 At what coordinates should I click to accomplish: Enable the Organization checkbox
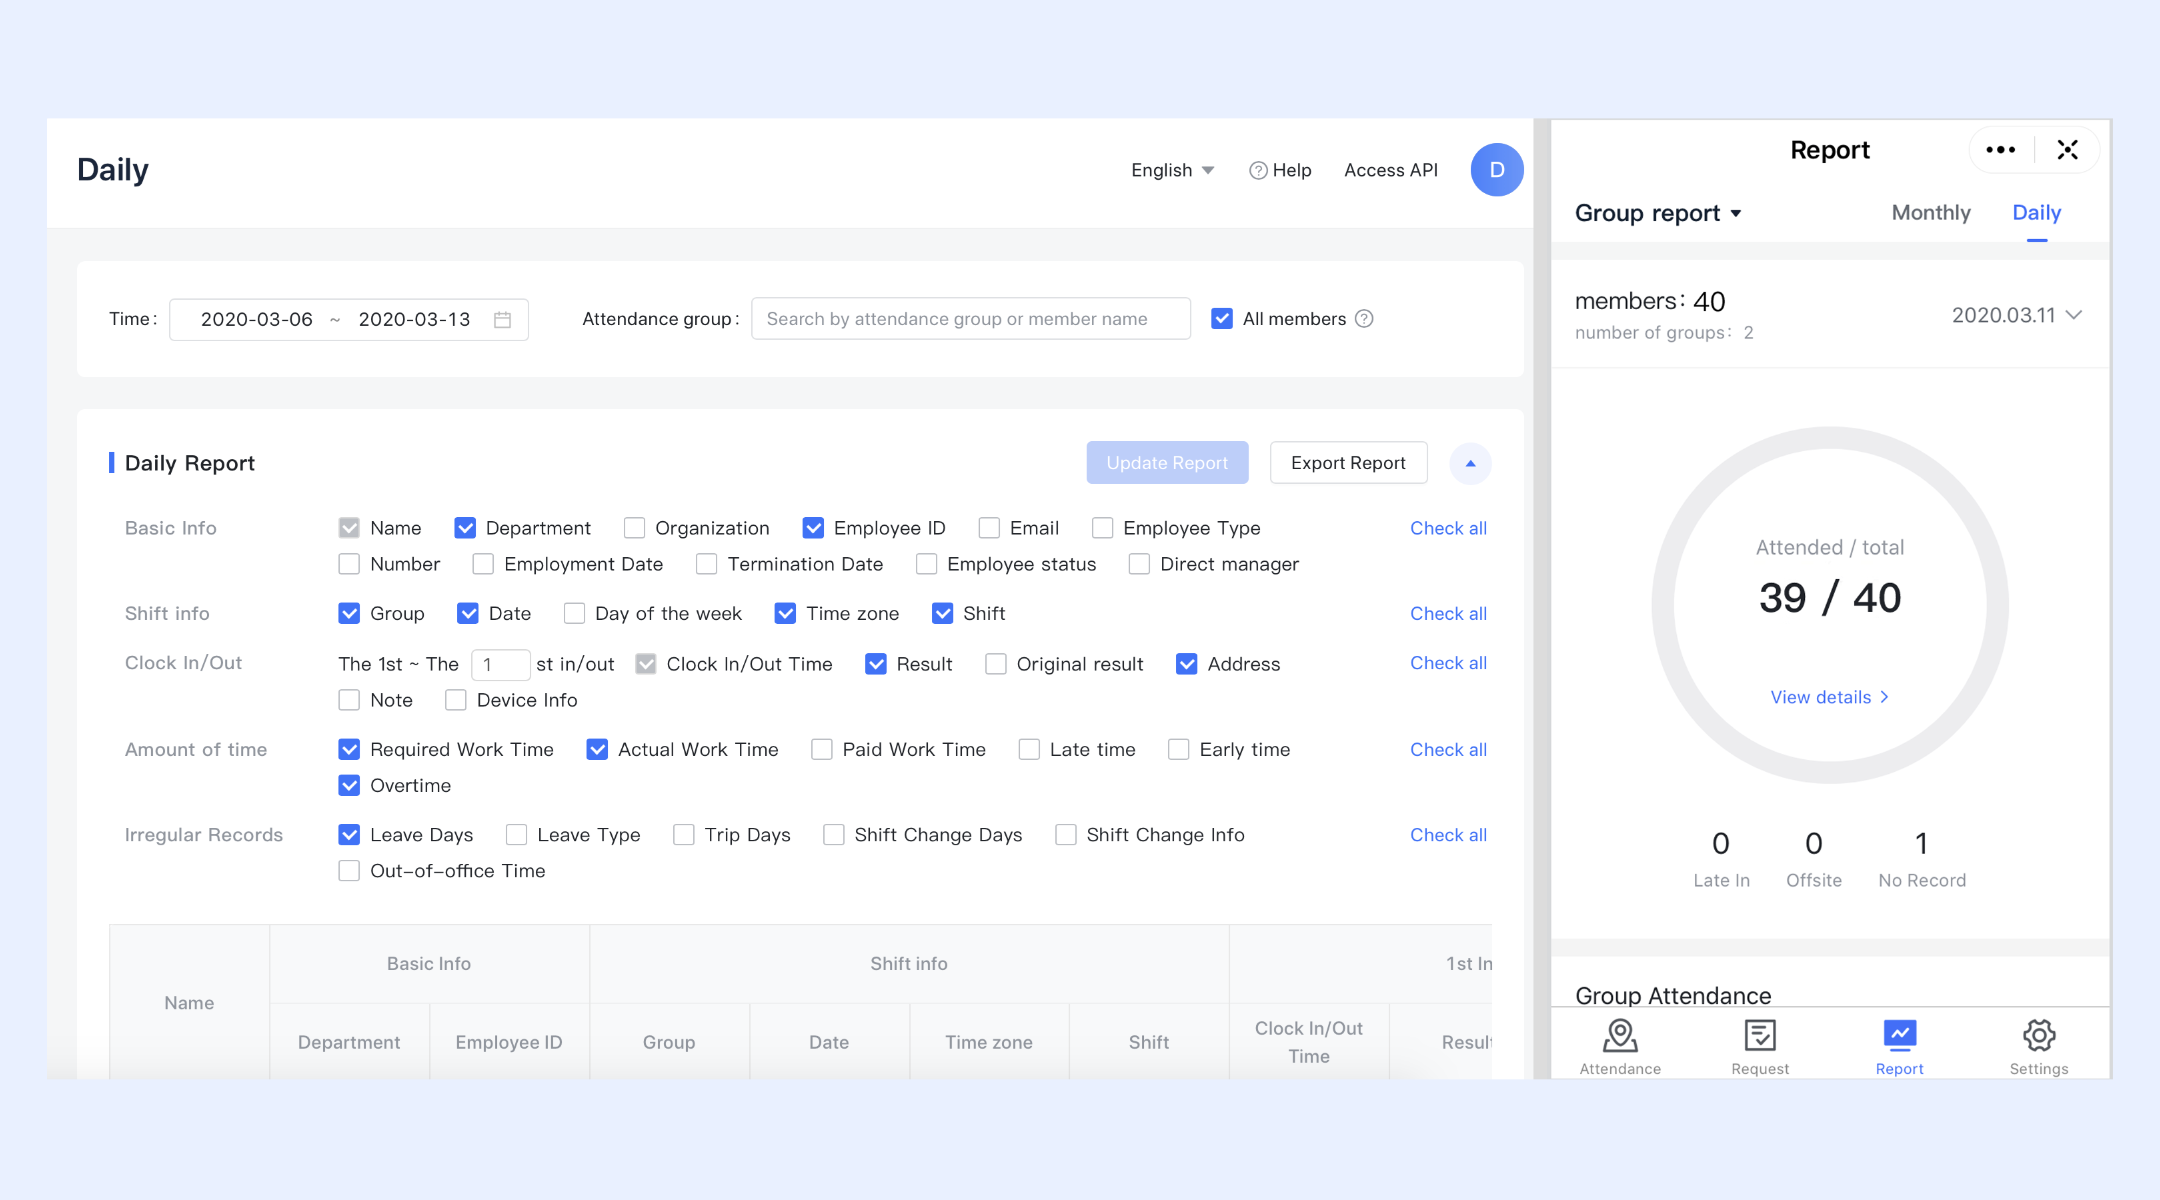click(x=634, y=528)
